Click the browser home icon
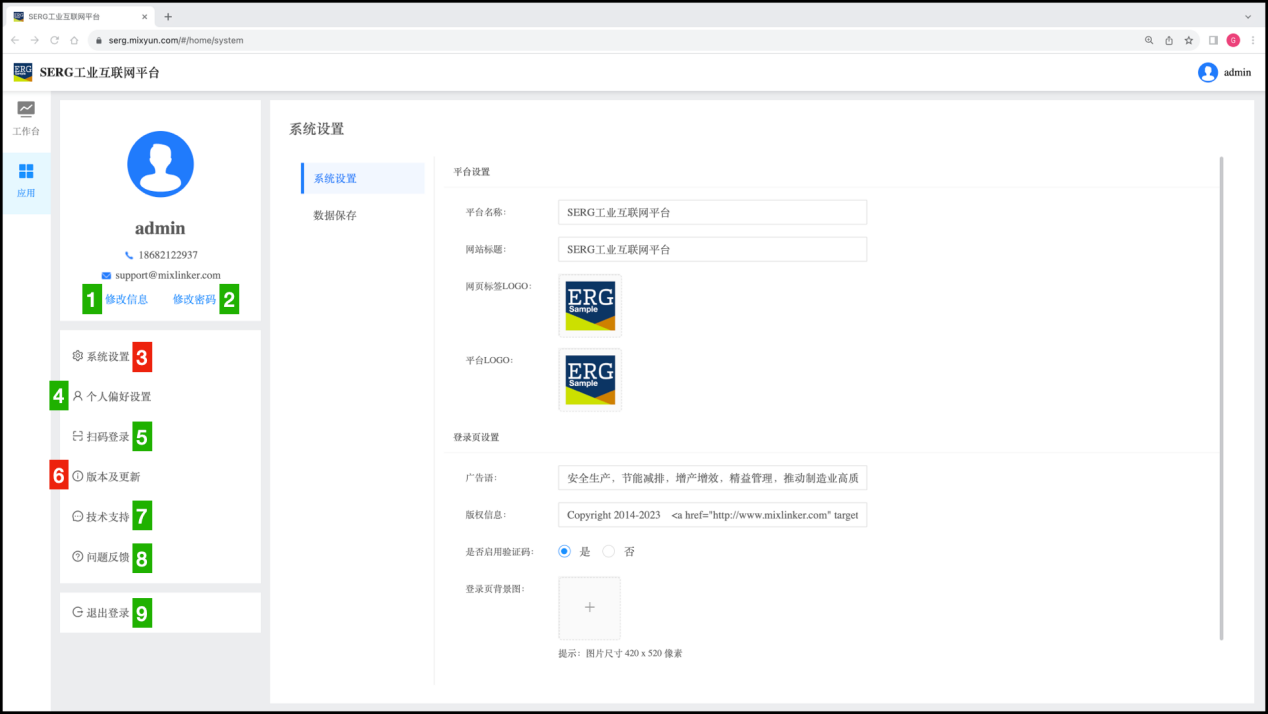Image resolution: width=1268 pixels, height=714 pixels. tap(74, 40)
